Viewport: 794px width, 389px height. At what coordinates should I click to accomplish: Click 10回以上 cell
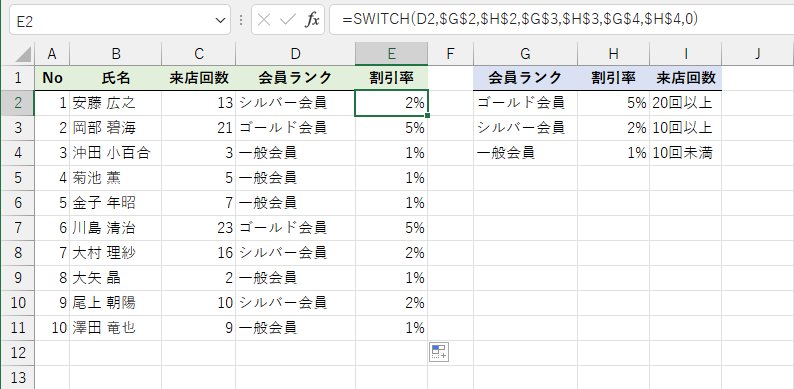[686, 128]
